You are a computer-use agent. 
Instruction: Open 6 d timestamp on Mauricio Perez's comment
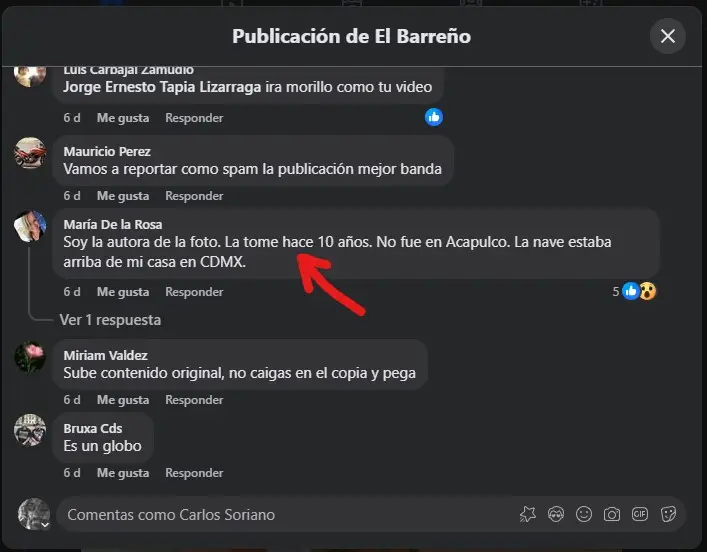(72, 196)
